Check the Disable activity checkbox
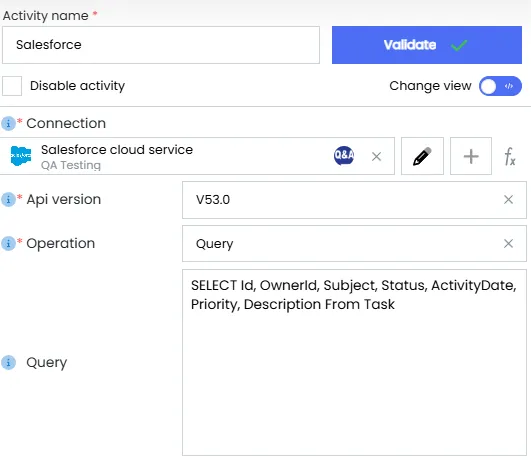The height and width of the screenshot is (466, 531). tap(12, 86)
